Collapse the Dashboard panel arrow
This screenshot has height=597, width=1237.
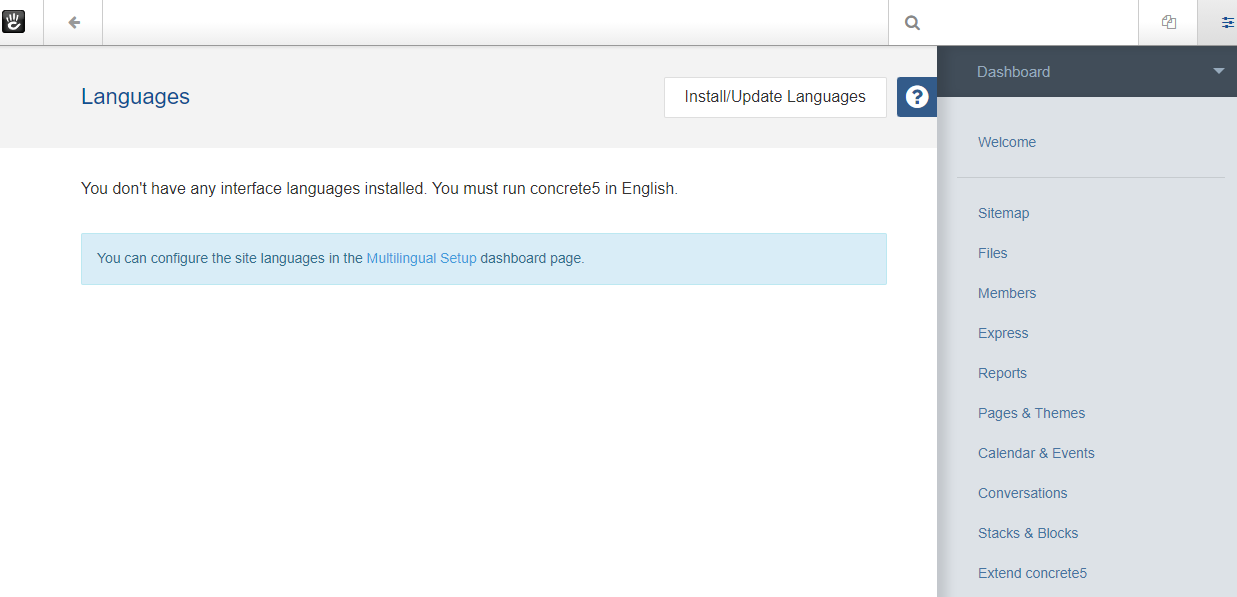point(1218,71)
